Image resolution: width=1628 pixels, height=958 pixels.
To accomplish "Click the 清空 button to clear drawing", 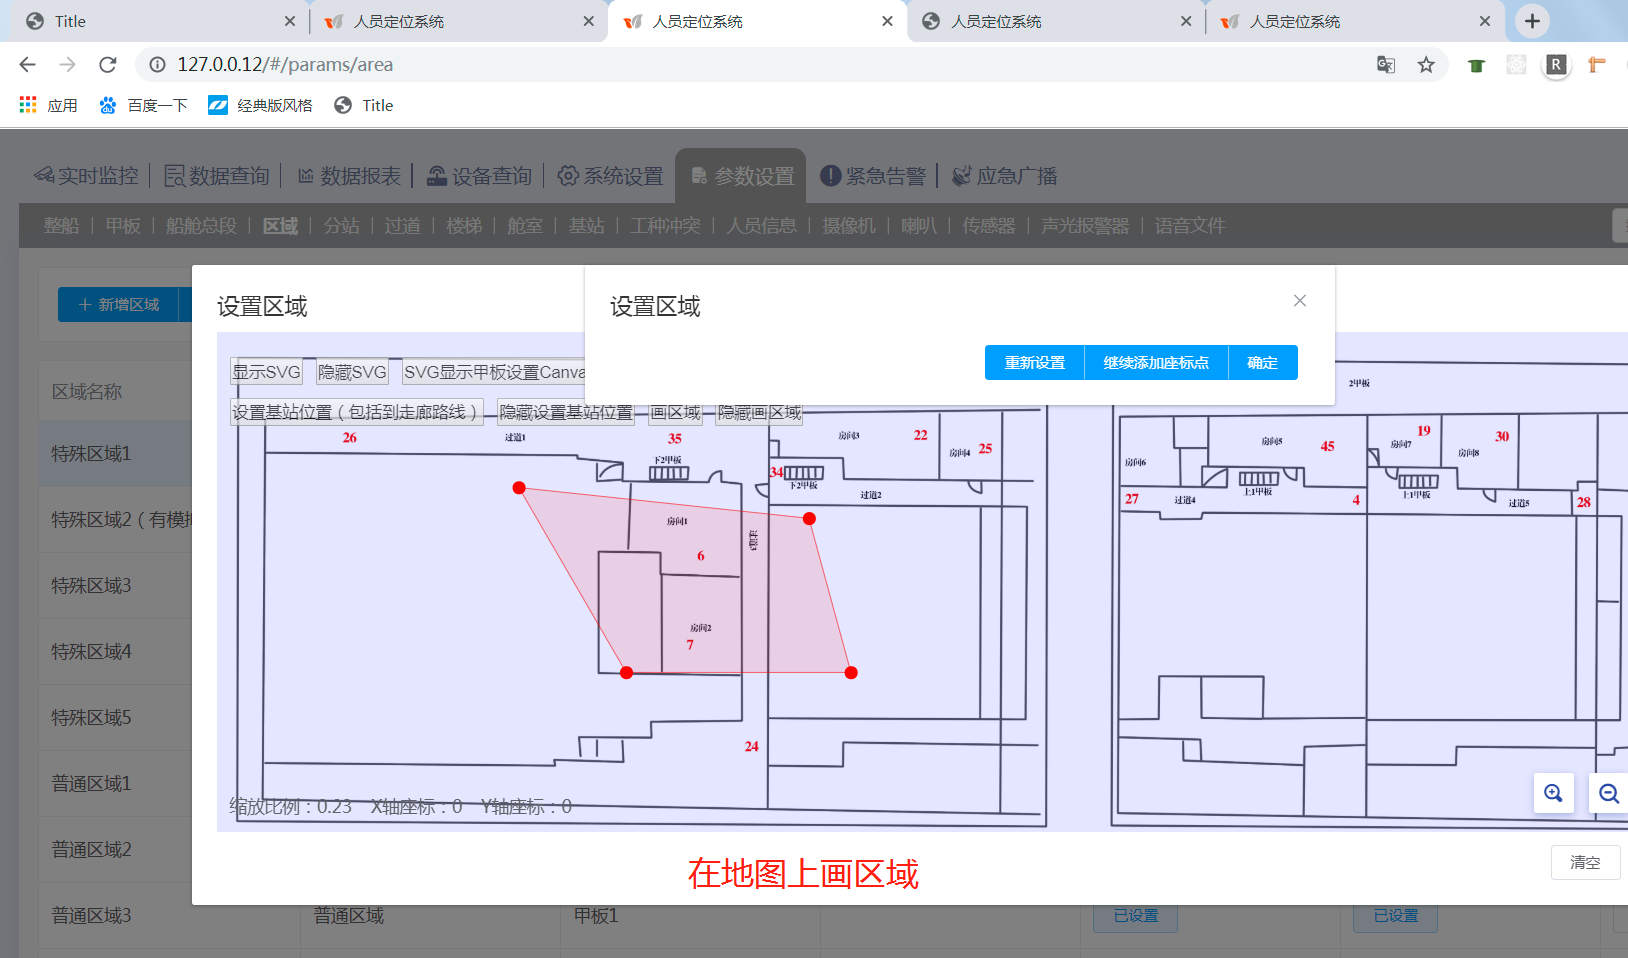I will [x=1584, y=862].
